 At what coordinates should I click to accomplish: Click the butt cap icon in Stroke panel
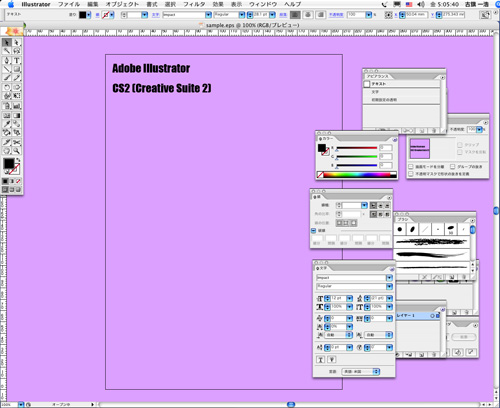point(373,206)
